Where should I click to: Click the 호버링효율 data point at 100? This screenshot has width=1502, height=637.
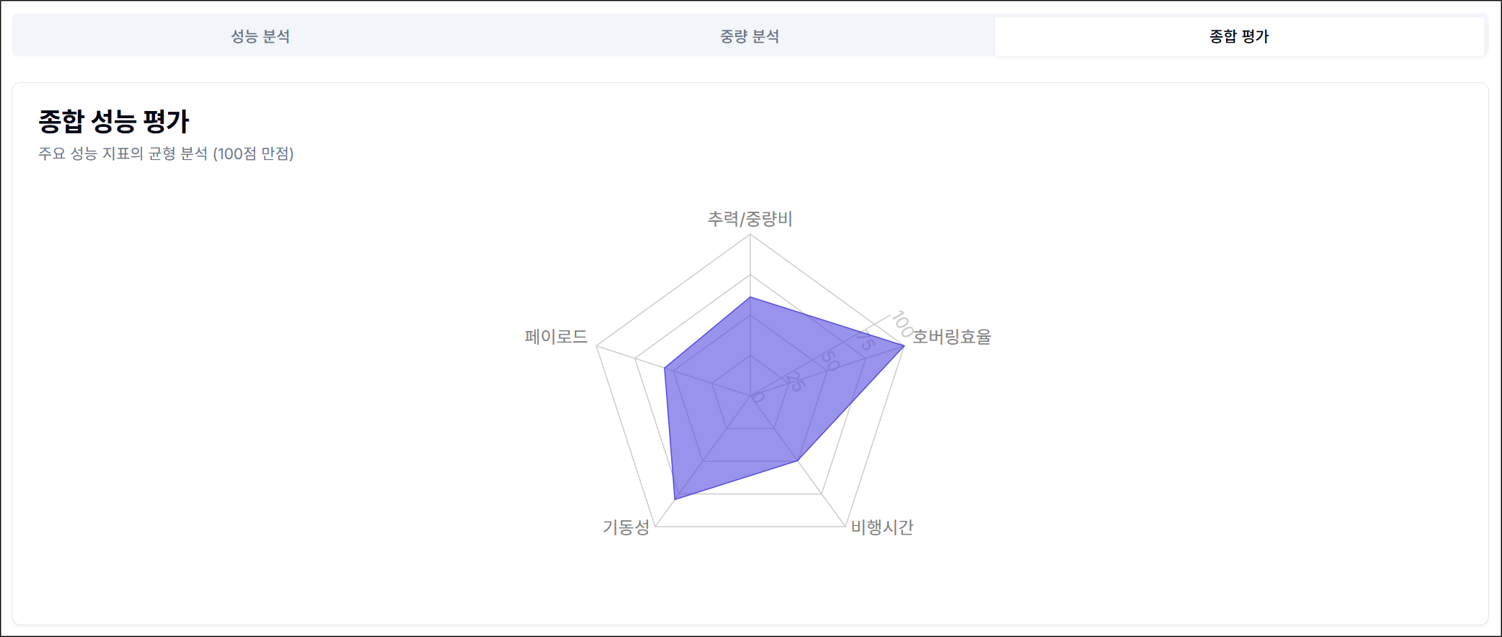(904, 345)
